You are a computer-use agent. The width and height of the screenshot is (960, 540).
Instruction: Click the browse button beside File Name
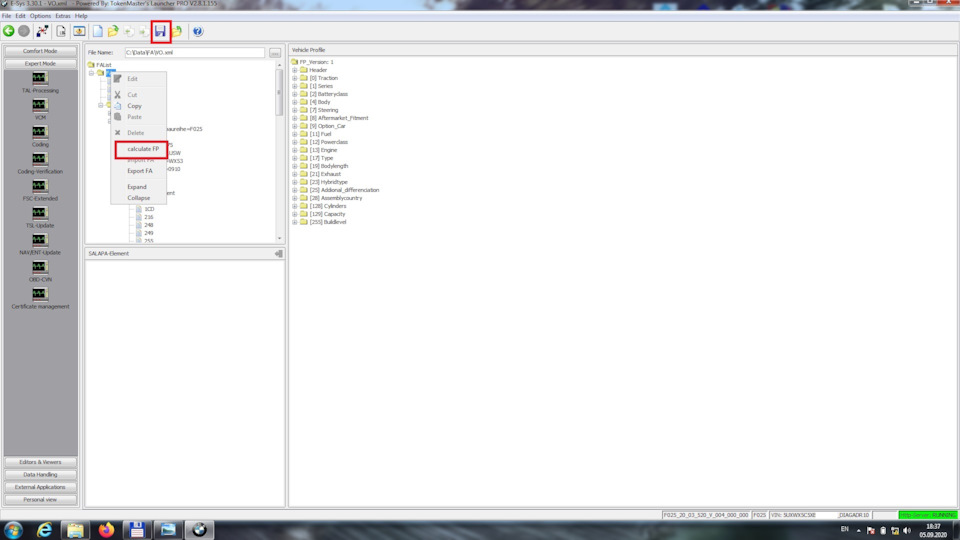(275, 53)
